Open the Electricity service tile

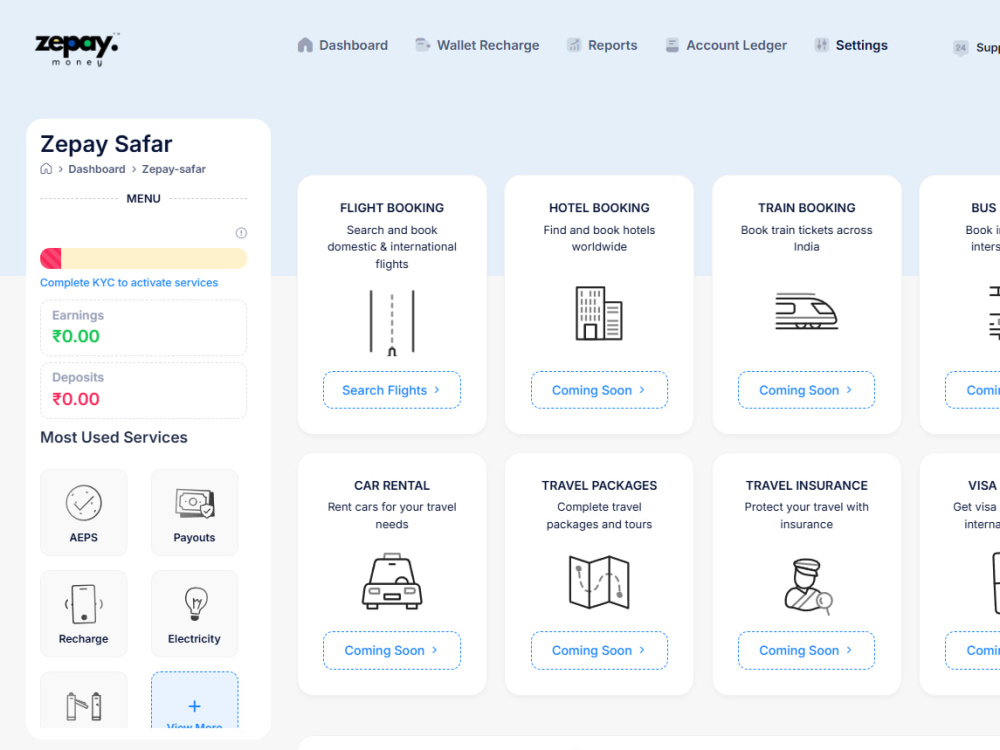[x=195, y=614]
